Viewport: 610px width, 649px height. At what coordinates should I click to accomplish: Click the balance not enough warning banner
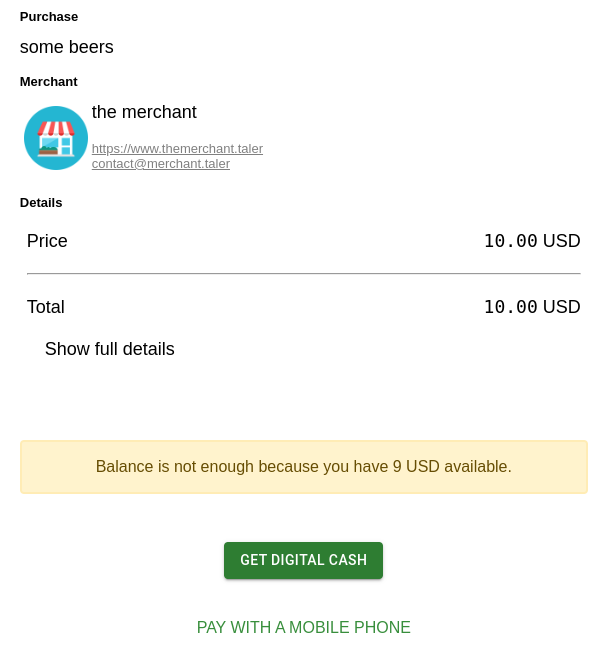[x=303, y=467]
